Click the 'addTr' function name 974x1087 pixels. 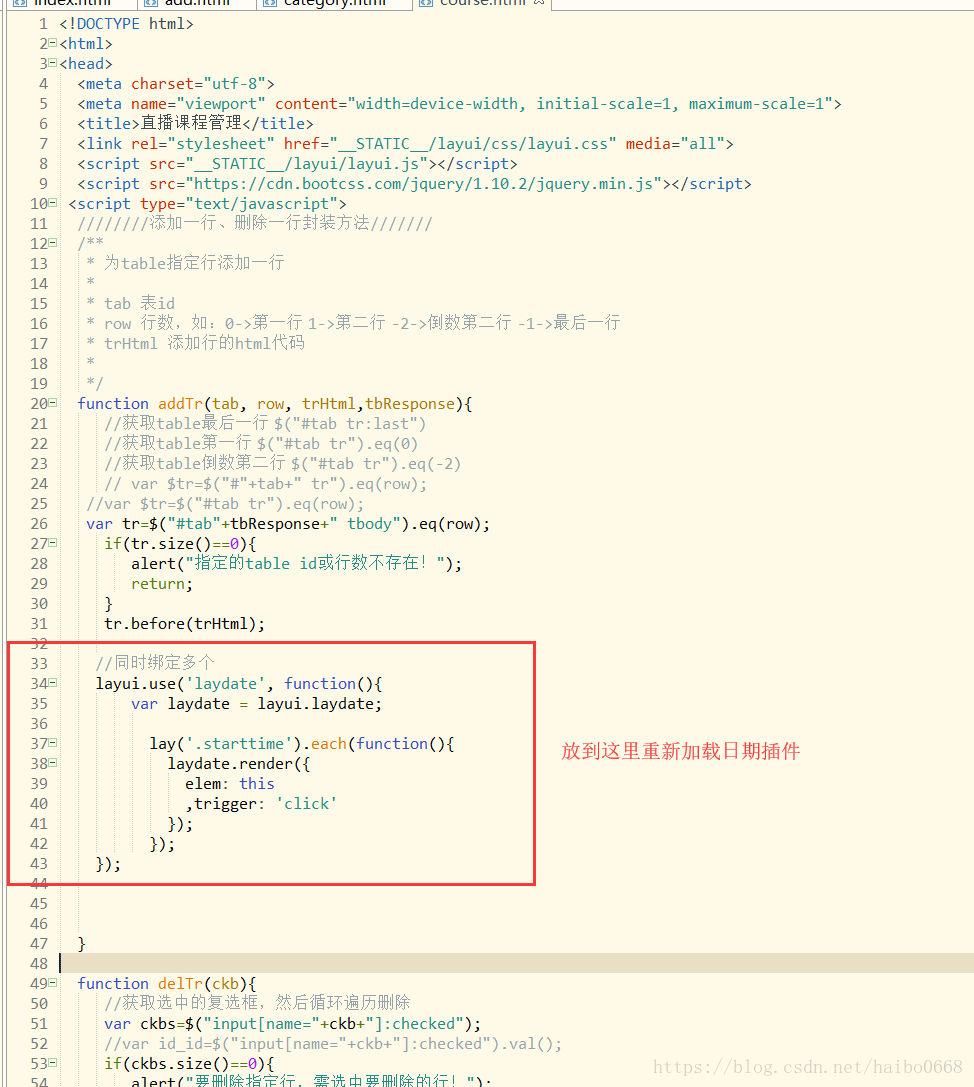tap(180, 403)
